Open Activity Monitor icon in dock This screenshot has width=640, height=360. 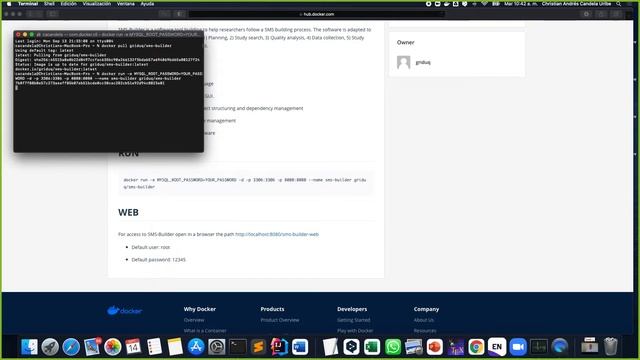point(539,347)
